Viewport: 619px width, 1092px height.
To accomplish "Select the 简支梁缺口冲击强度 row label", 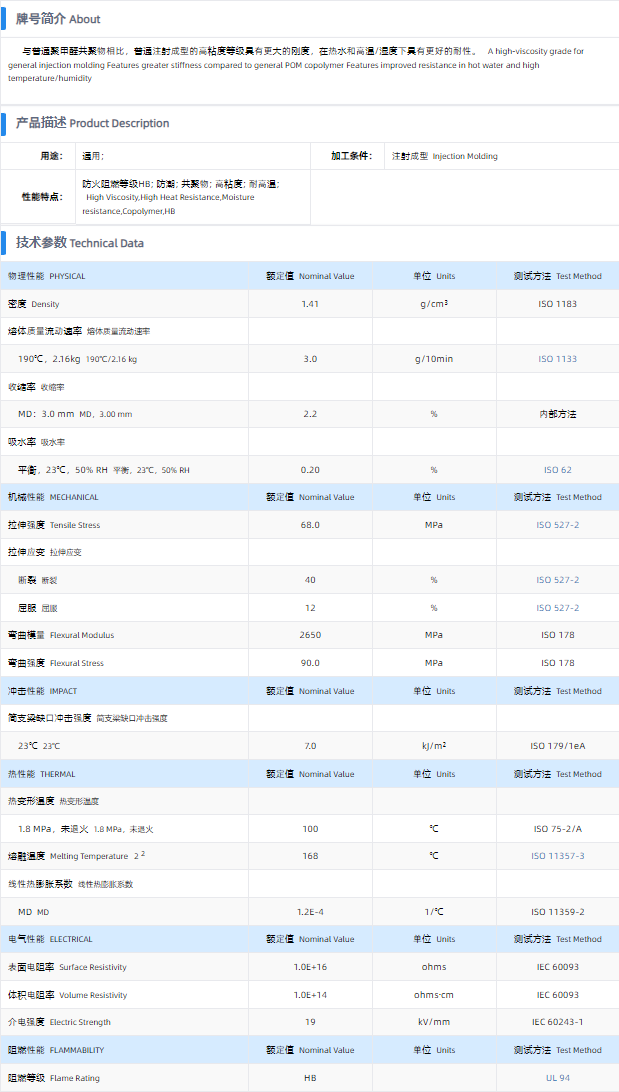I will [87, 718].
